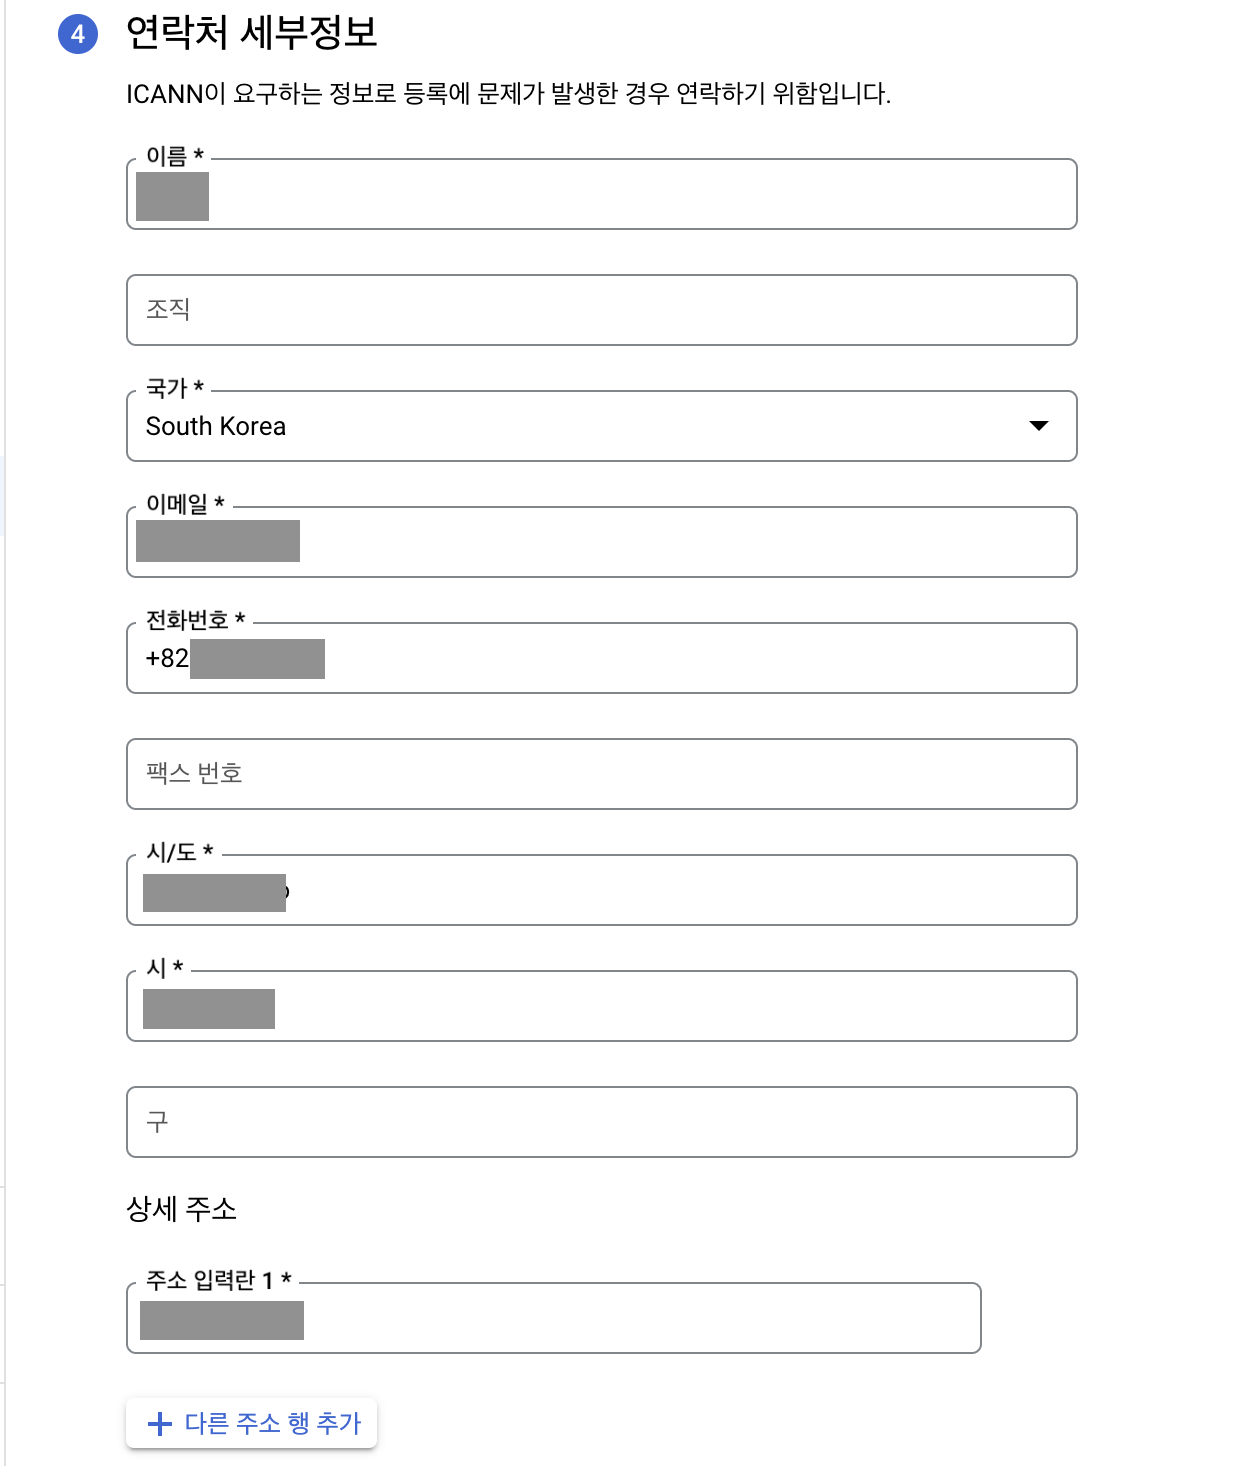Click the country dropdown arrow
1242x1466 pixels.
coord(1039,426)
